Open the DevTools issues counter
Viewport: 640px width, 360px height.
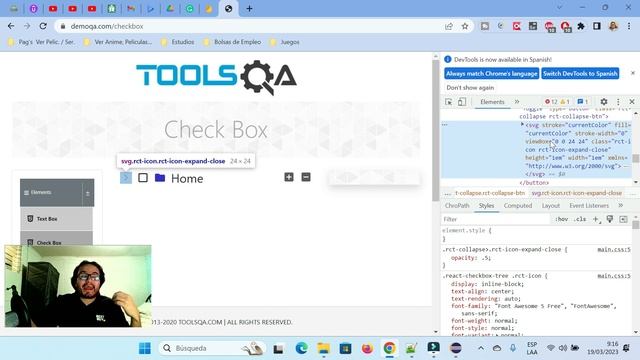coord(583,102)
